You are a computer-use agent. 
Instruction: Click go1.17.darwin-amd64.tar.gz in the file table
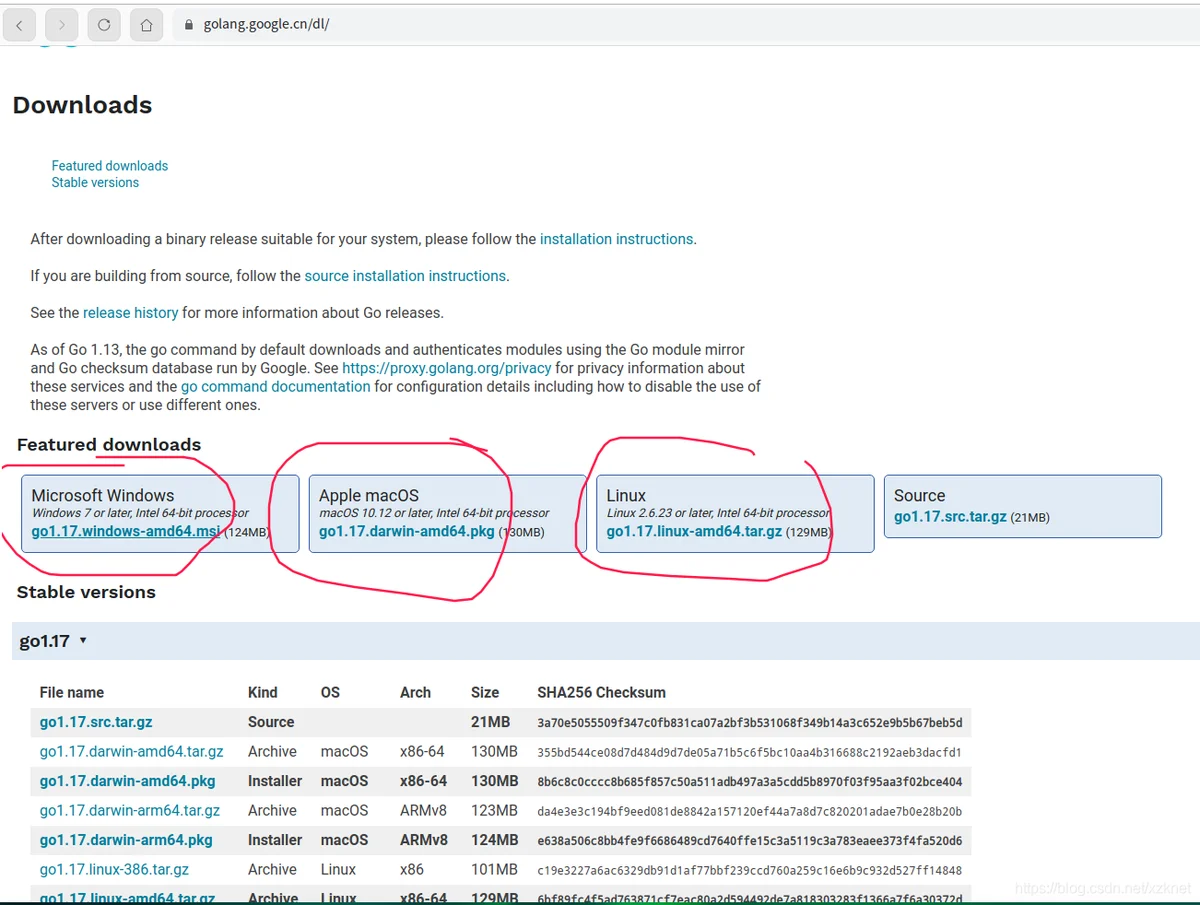[x=132, y=752]
